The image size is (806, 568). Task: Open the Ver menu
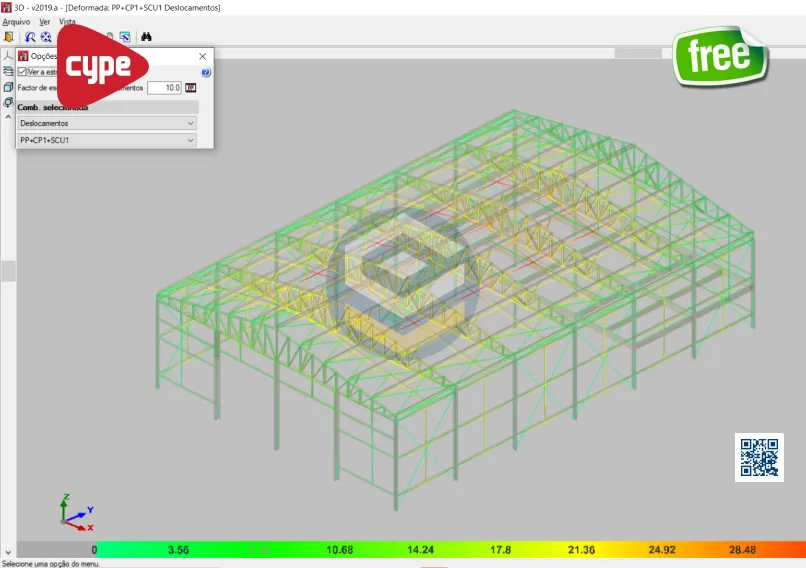click(45, 22)
